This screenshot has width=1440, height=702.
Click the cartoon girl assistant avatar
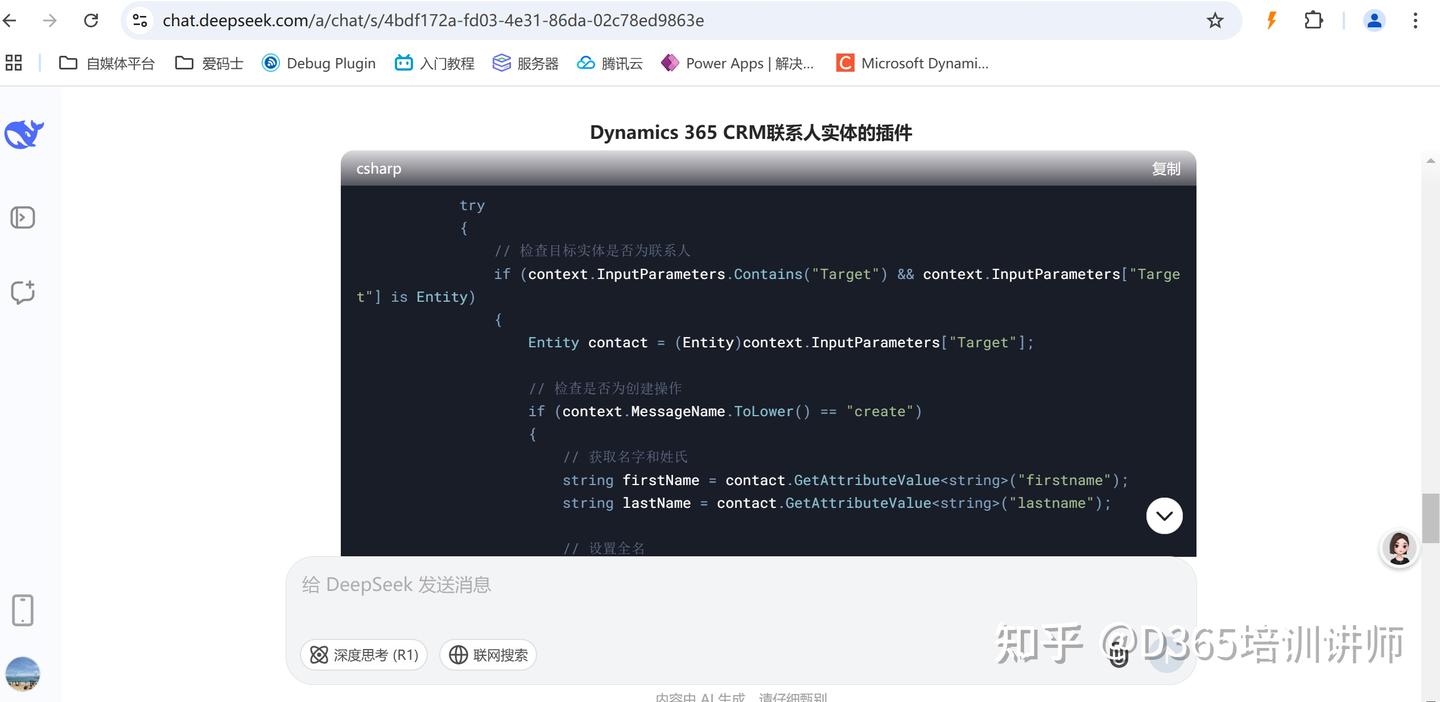[x=1399, y=549]
